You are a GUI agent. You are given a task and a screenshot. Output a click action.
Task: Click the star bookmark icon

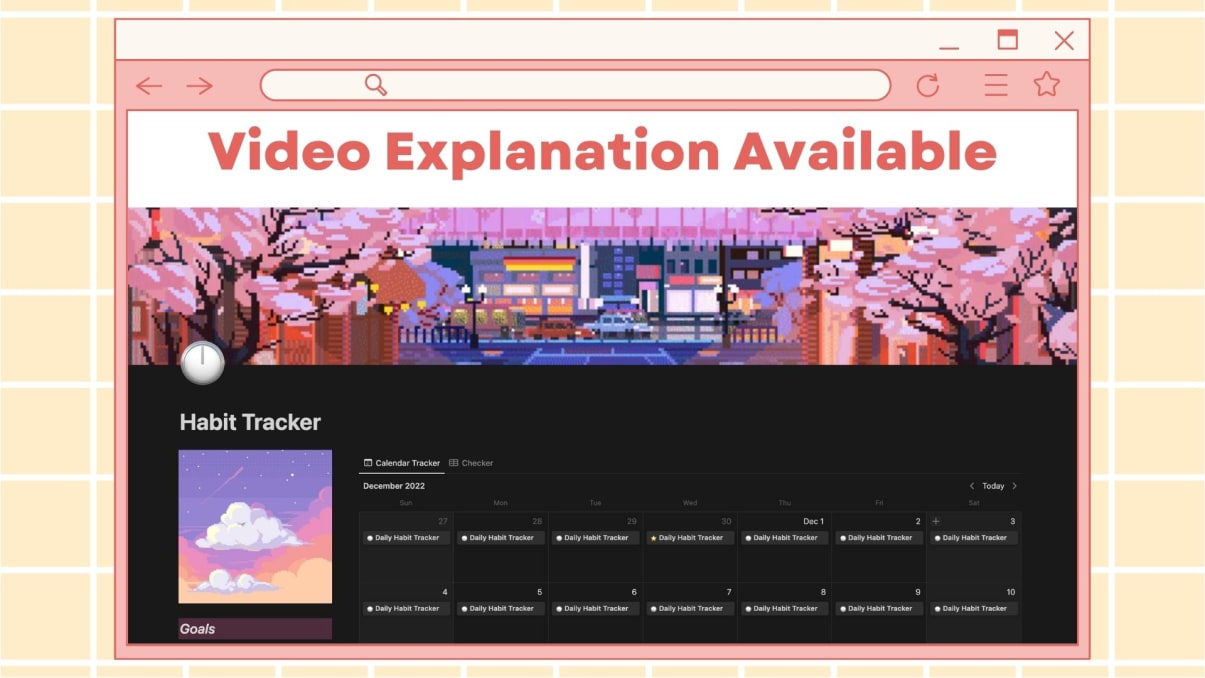coord(1047,84)
